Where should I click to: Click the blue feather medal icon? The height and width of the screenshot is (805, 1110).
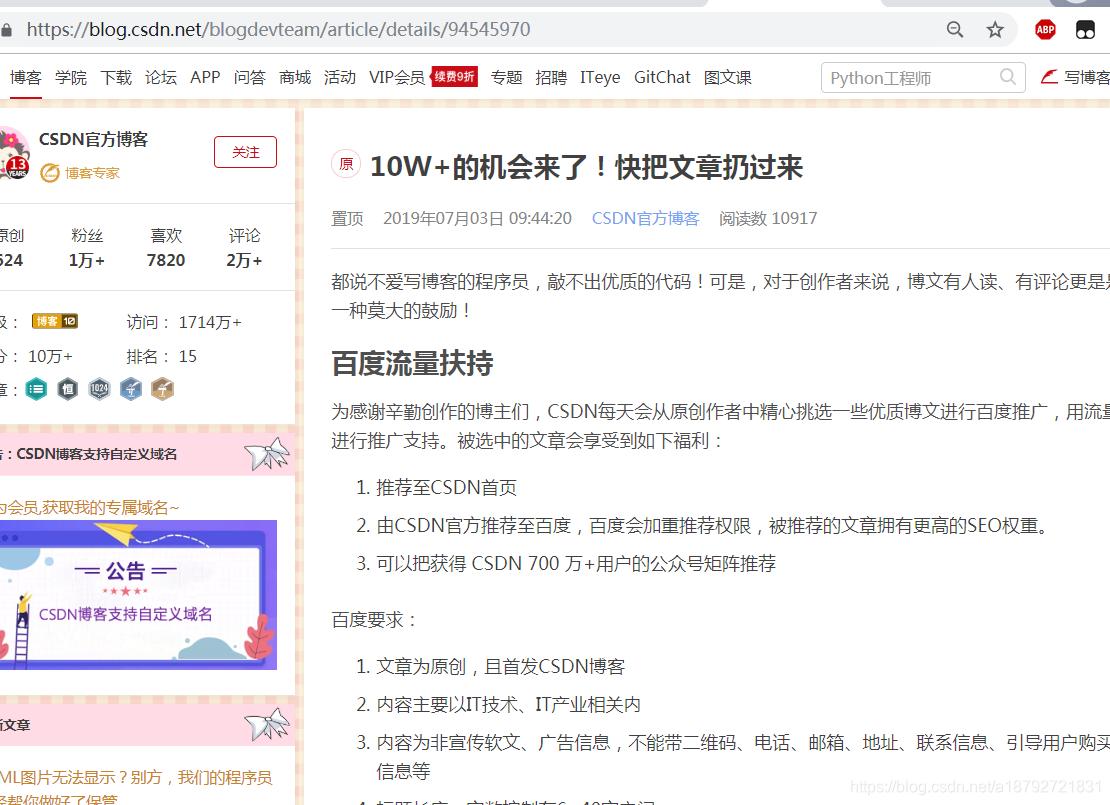pos(131,389)
